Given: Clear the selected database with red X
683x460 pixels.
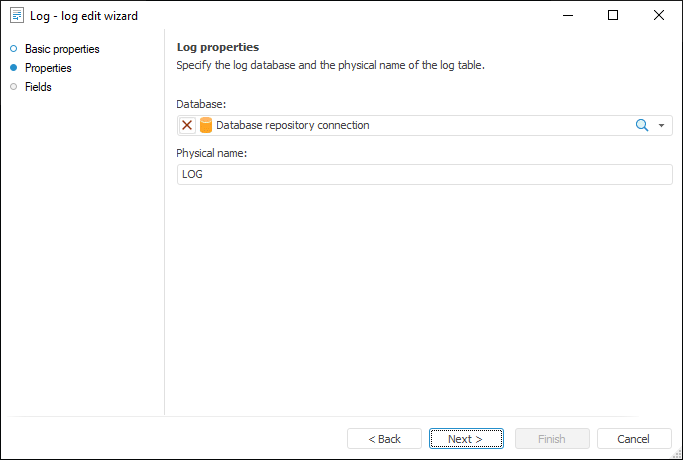Looking at the screenshot, I should tap(187, 125).
